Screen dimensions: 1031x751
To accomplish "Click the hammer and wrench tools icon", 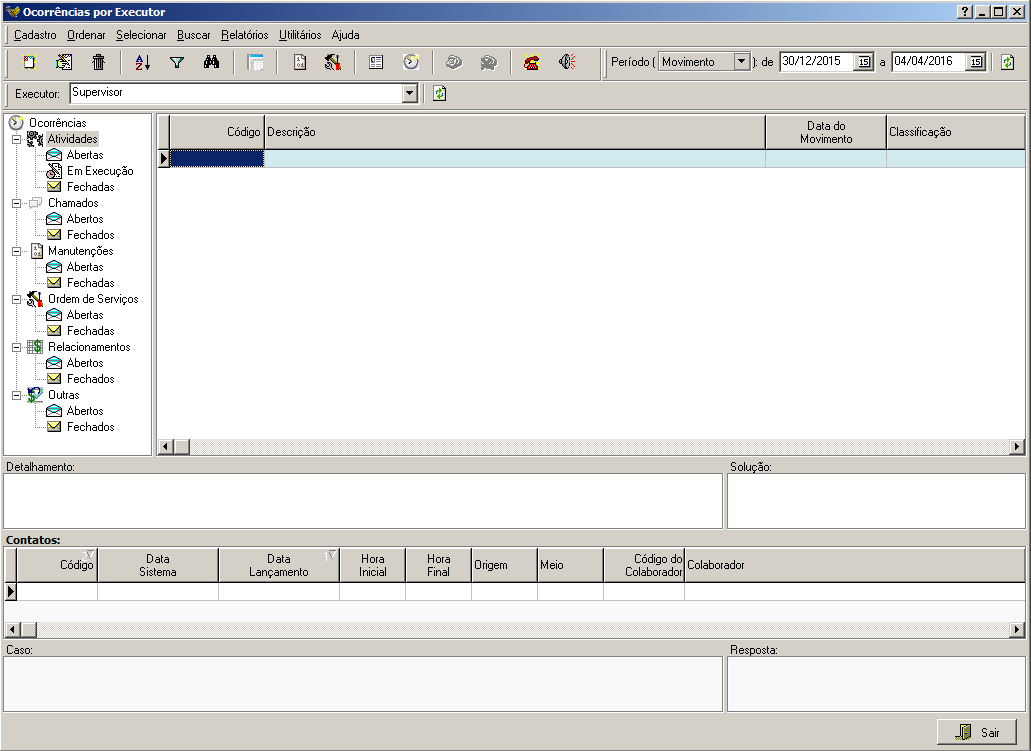I will pyautogui.click(x=333, y=62).
